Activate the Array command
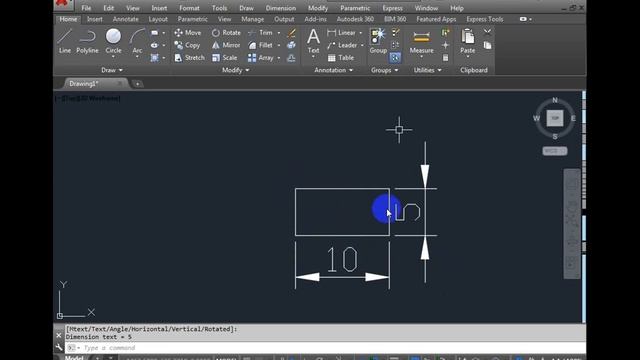Viewport: 640px width, 360px height. point(261,58)
